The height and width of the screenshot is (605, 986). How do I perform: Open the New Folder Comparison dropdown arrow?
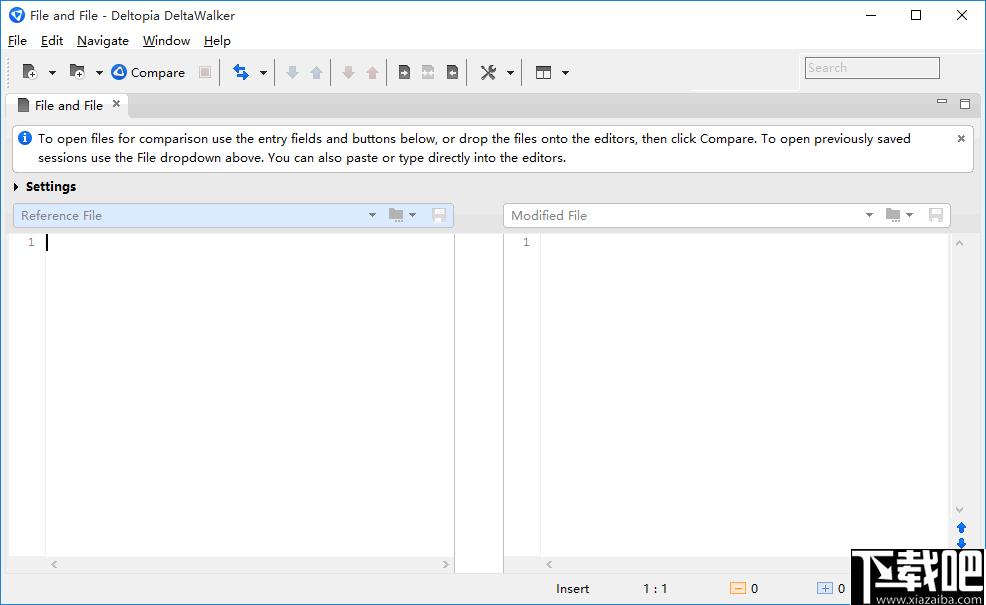[x=99, y=73]
